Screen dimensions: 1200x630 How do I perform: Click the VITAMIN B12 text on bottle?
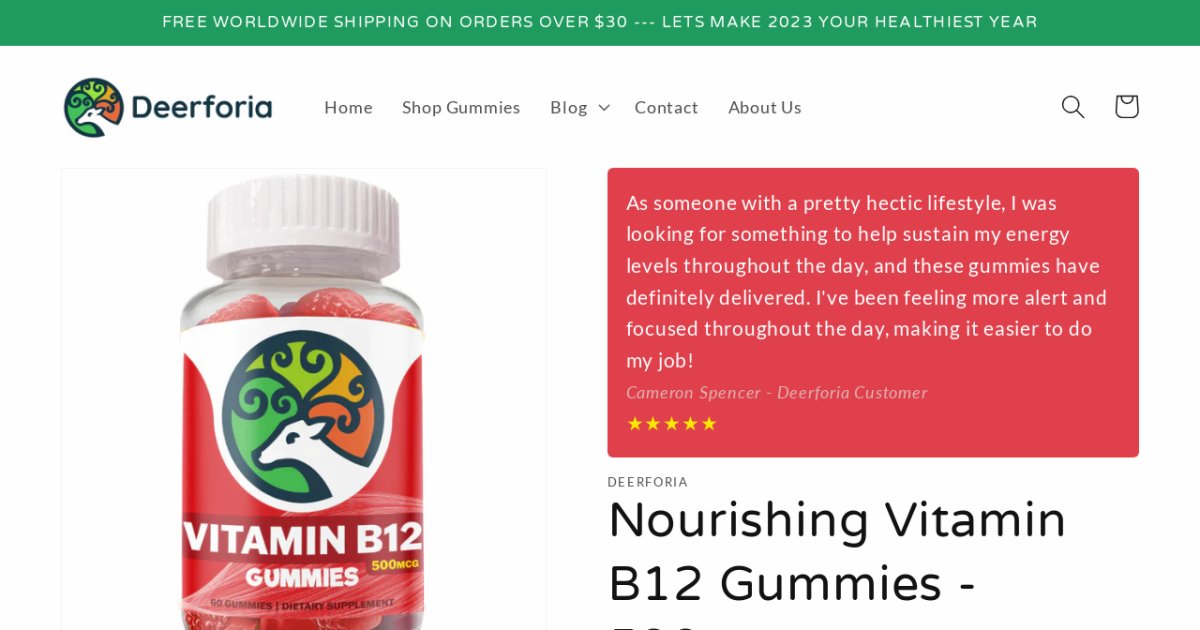(303, 539)
